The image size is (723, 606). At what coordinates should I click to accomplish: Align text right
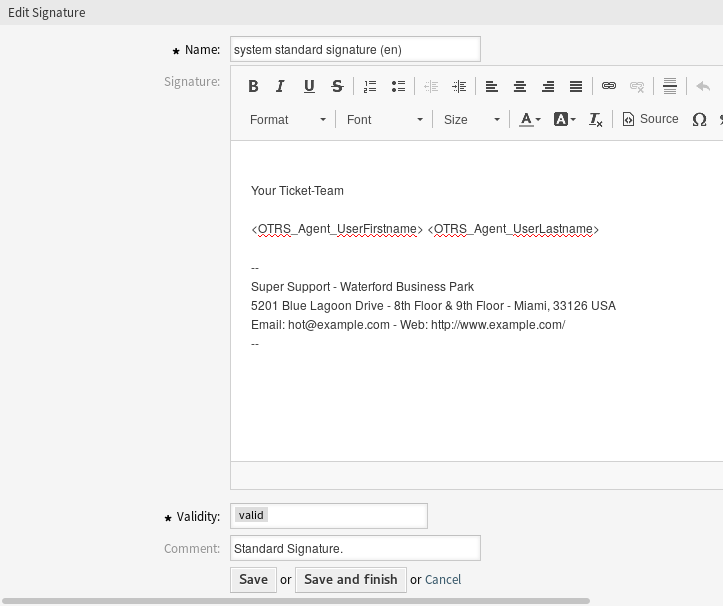coord(548,86)
